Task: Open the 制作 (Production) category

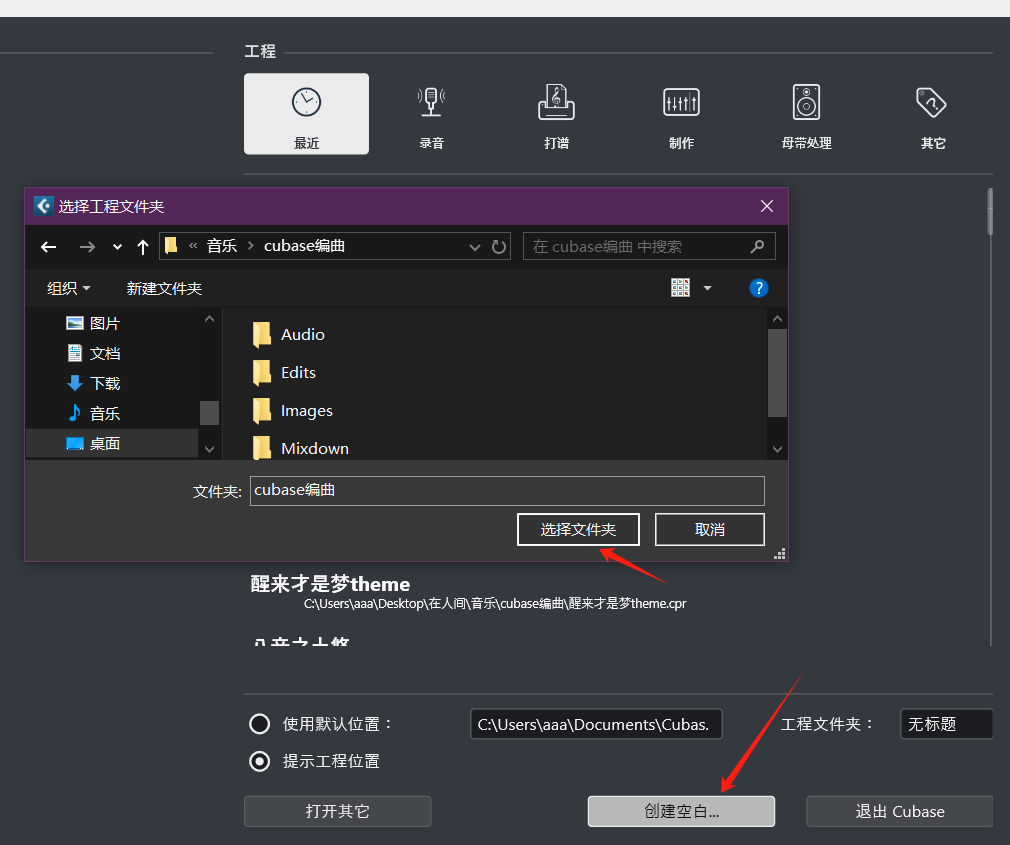Action: coord(681,112)
